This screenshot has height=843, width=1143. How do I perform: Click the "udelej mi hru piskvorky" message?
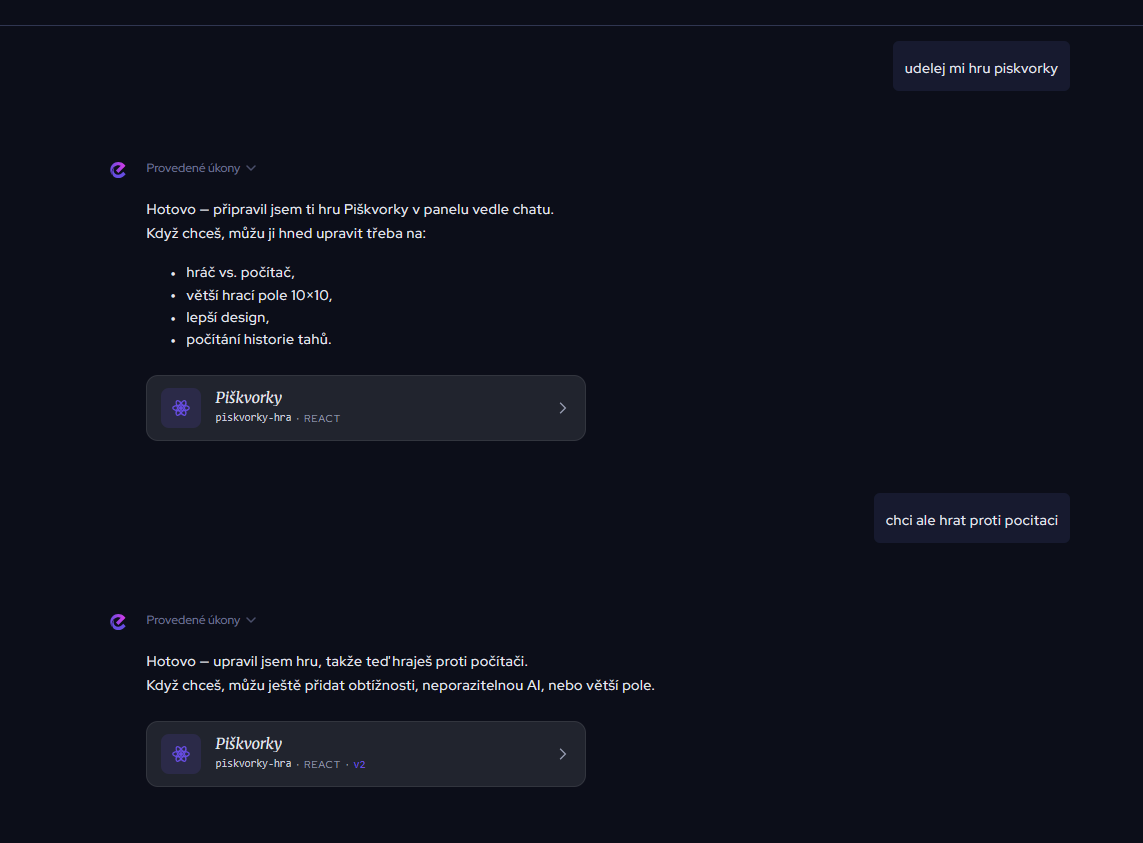coord(981,66)
